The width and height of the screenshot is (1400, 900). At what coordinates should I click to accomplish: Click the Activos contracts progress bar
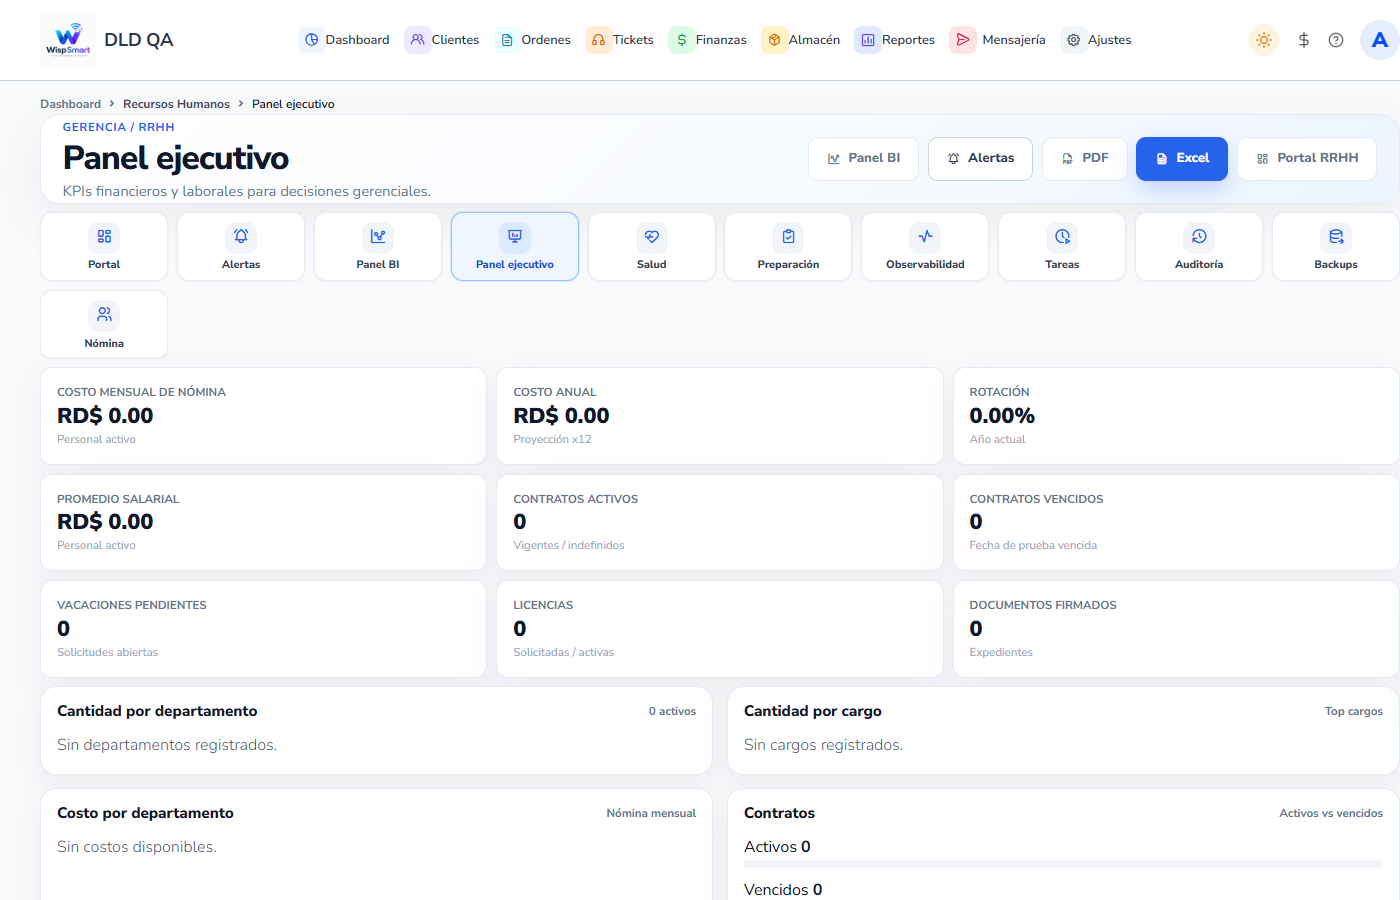[1063, 863]
